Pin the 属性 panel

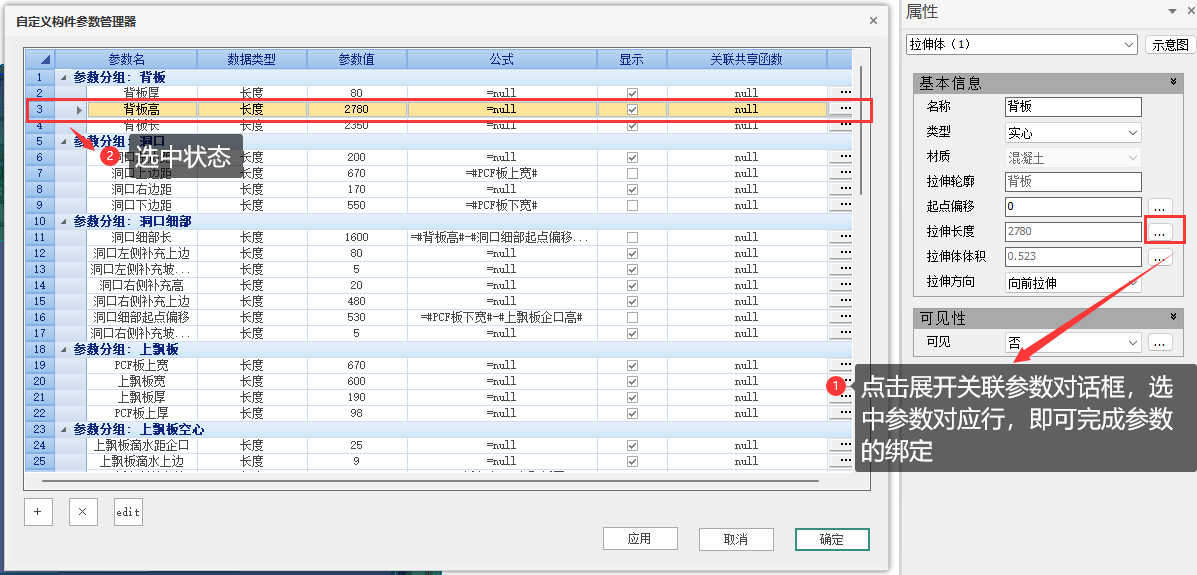point(1172,11)
